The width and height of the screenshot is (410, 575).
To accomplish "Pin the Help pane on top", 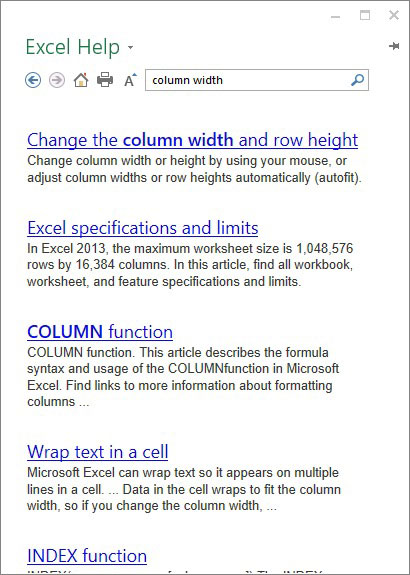I will point(394,46).
